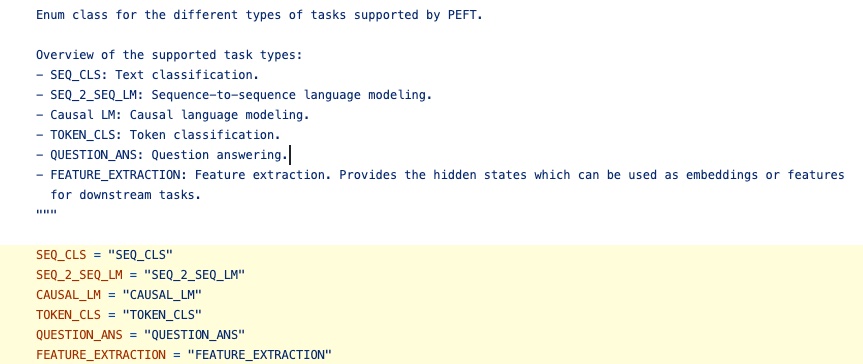The height and width of the screenshot is (364, 863).
Task: Click the "QUESTION_ANS" string literal
Action: point(194,334)
